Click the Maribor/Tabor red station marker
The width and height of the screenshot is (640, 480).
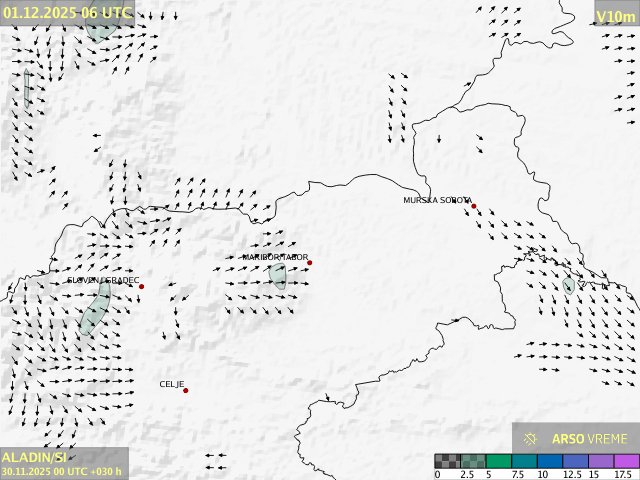(309, 263)
